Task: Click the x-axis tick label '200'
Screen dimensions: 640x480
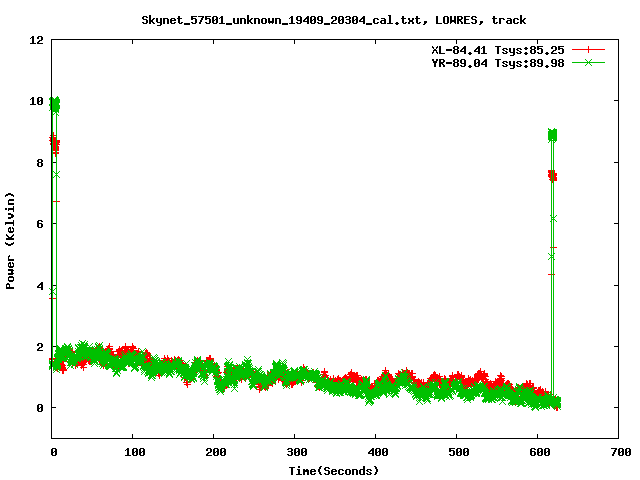Action: [x=216, y=452]
